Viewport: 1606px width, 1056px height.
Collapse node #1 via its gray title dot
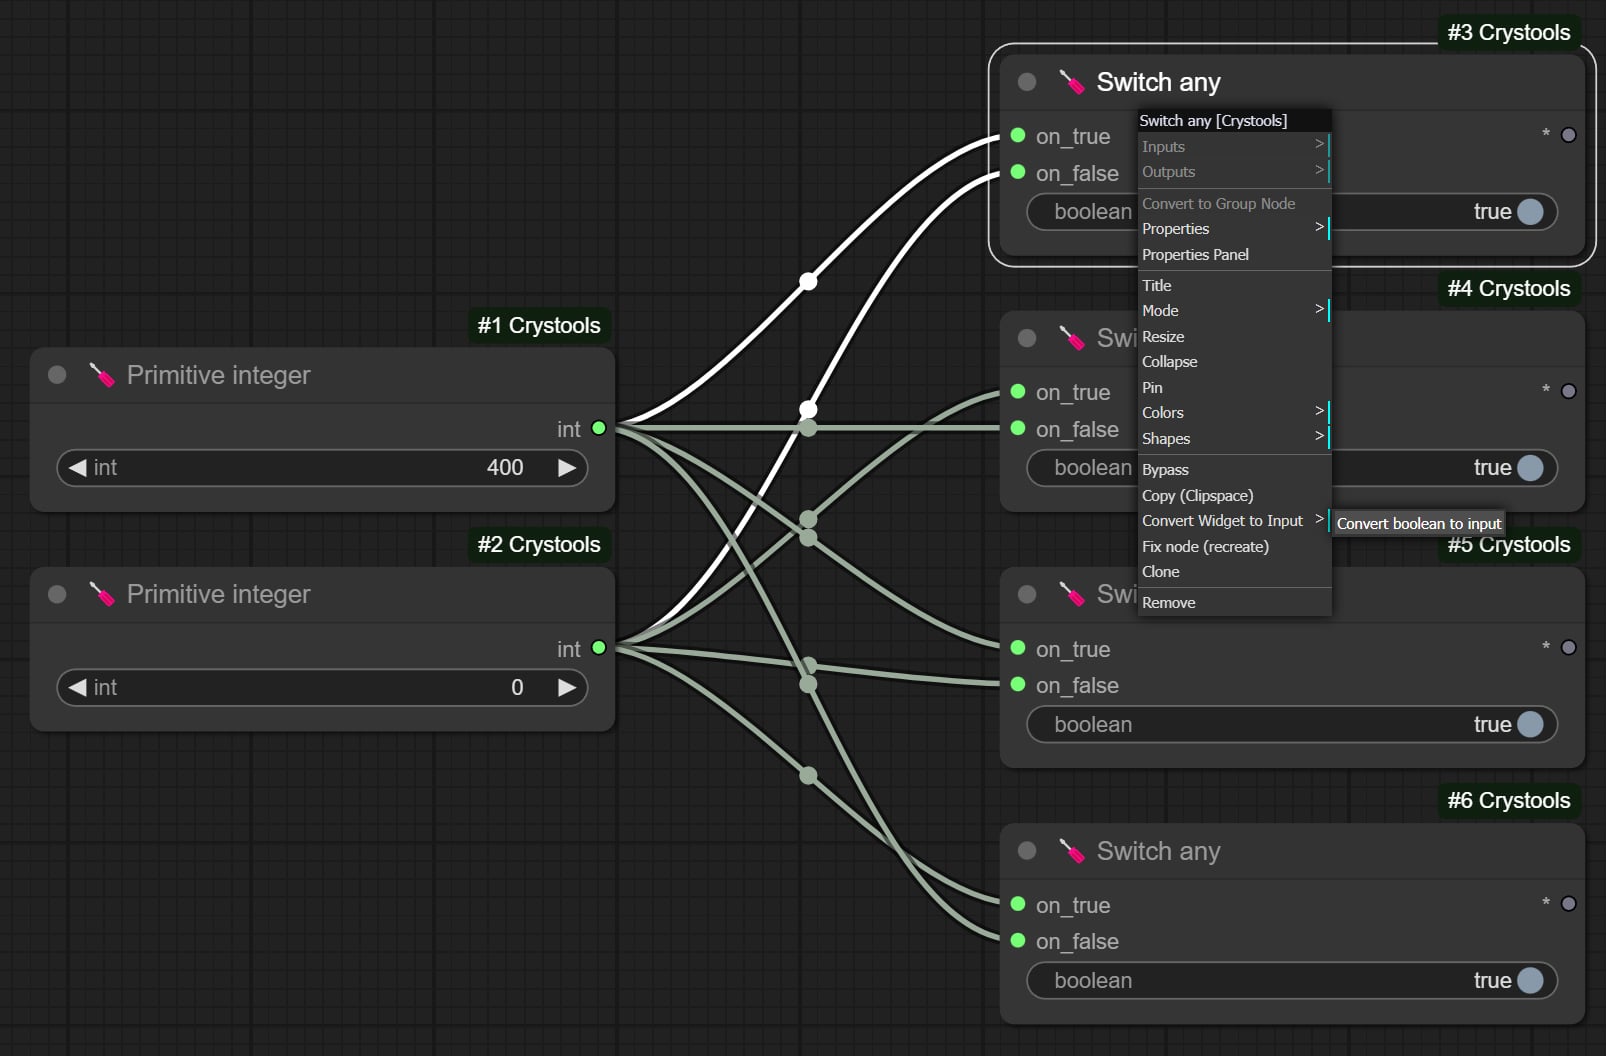point(57,375)
